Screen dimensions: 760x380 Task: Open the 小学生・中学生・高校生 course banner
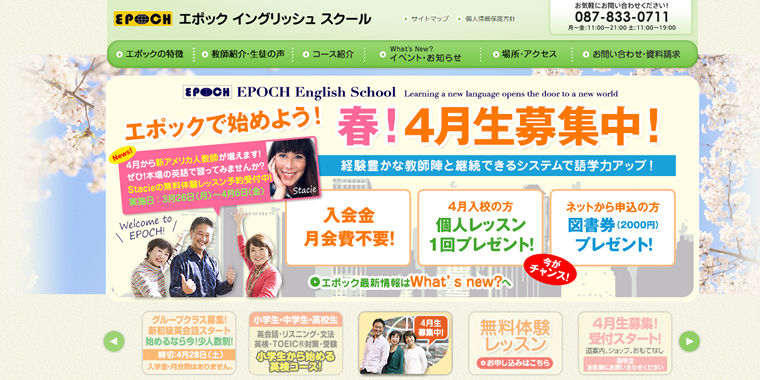pyautogui.click(x=296, y=343)
